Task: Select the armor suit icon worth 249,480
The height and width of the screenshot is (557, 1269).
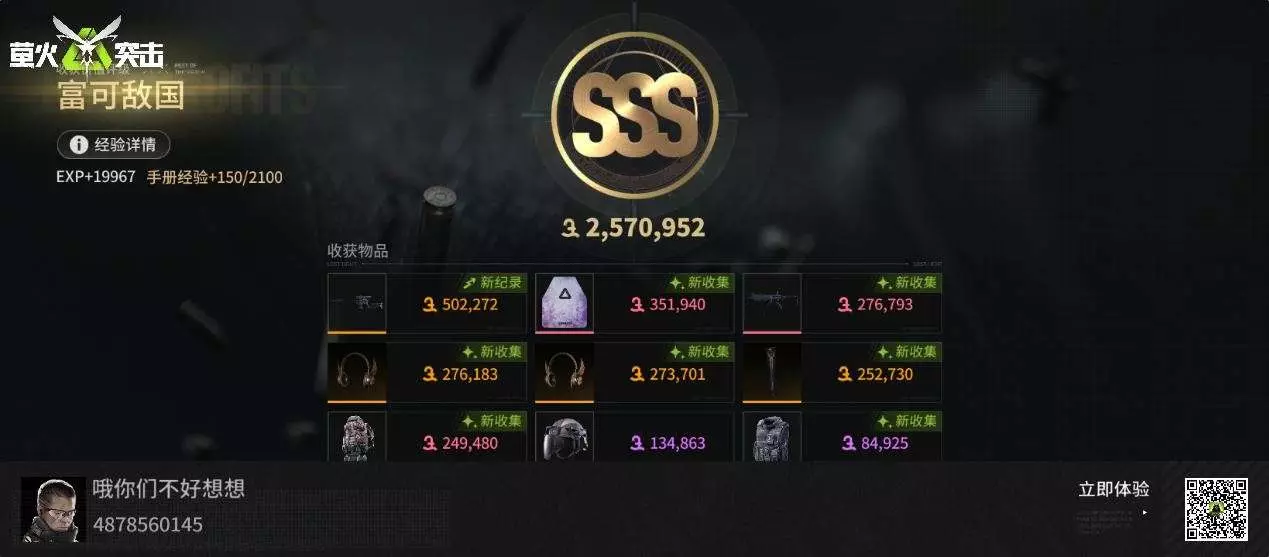Action: point(357,438)
